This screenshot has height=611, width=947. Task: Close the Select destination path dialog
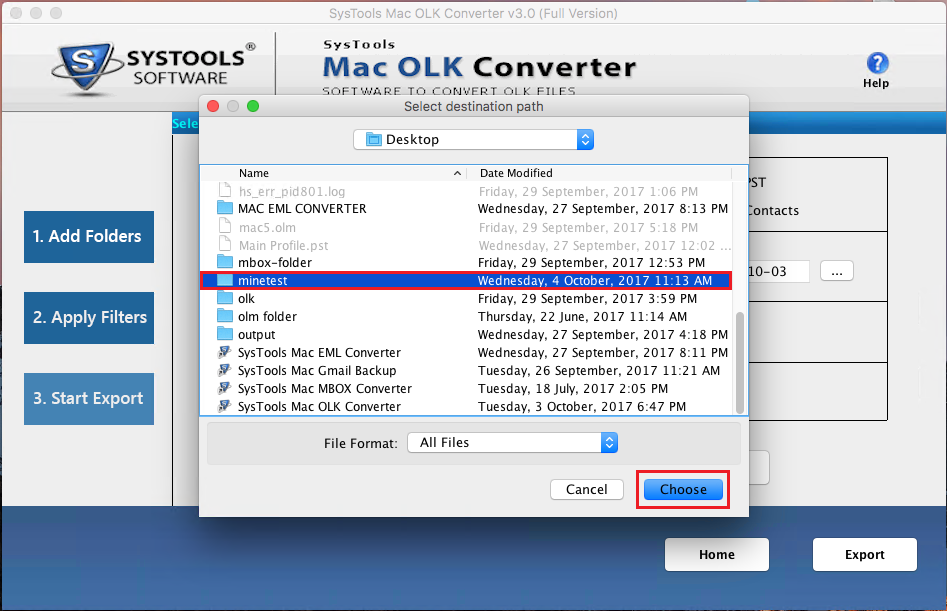[x=213, y=106]
